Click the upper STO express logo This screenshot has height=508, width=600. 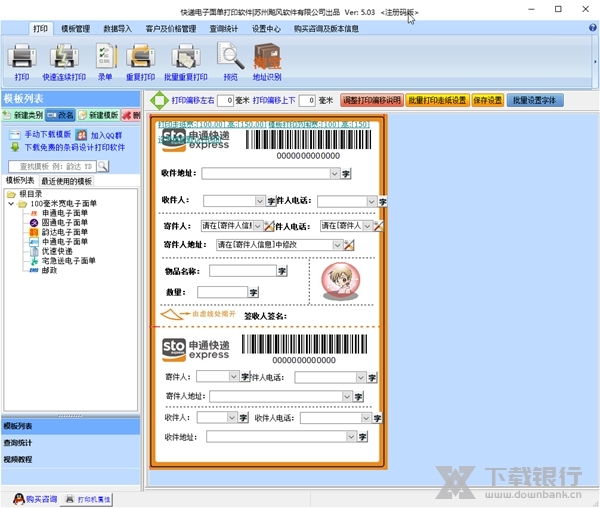(x=196, y=141)
